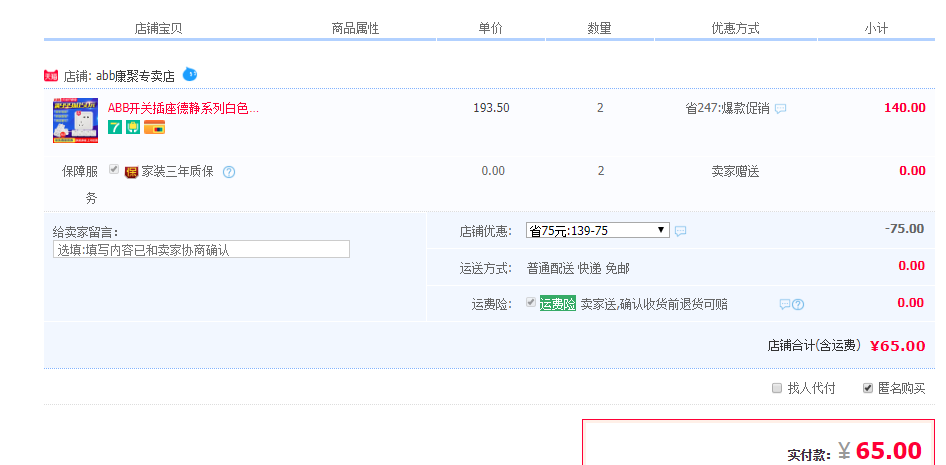Click the 普通配送 快递 免邮 shipping text
This screenshot has height=465, width=946.
point(578,269)
